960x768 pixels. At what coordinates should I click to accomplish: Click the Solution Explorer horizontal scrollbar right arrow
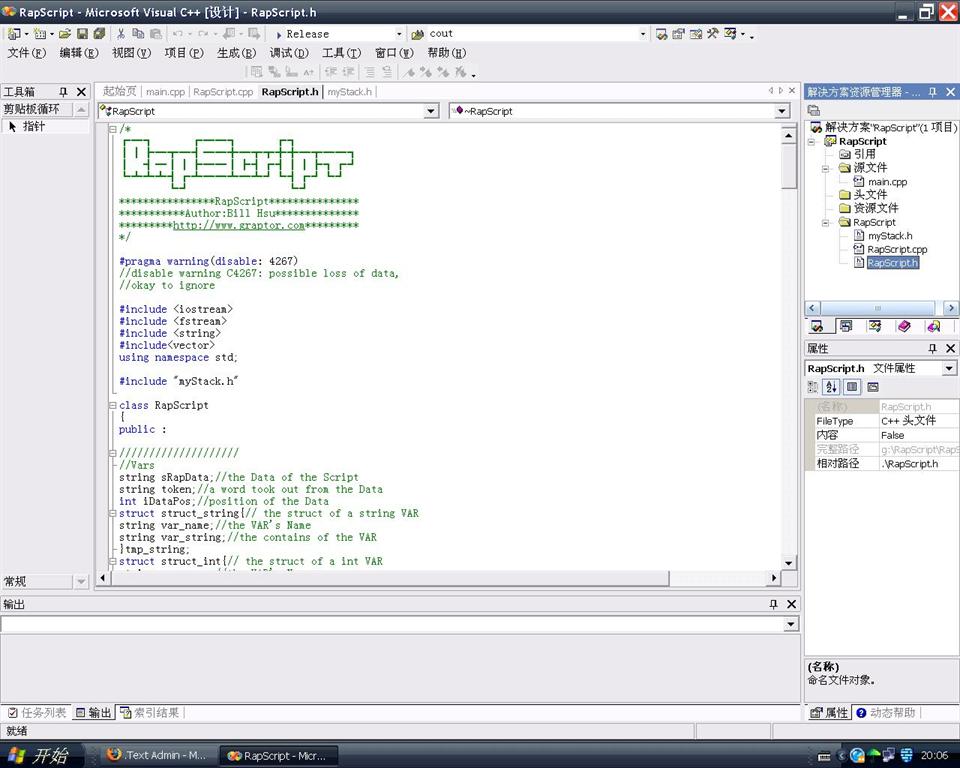[x=950, y=308]
